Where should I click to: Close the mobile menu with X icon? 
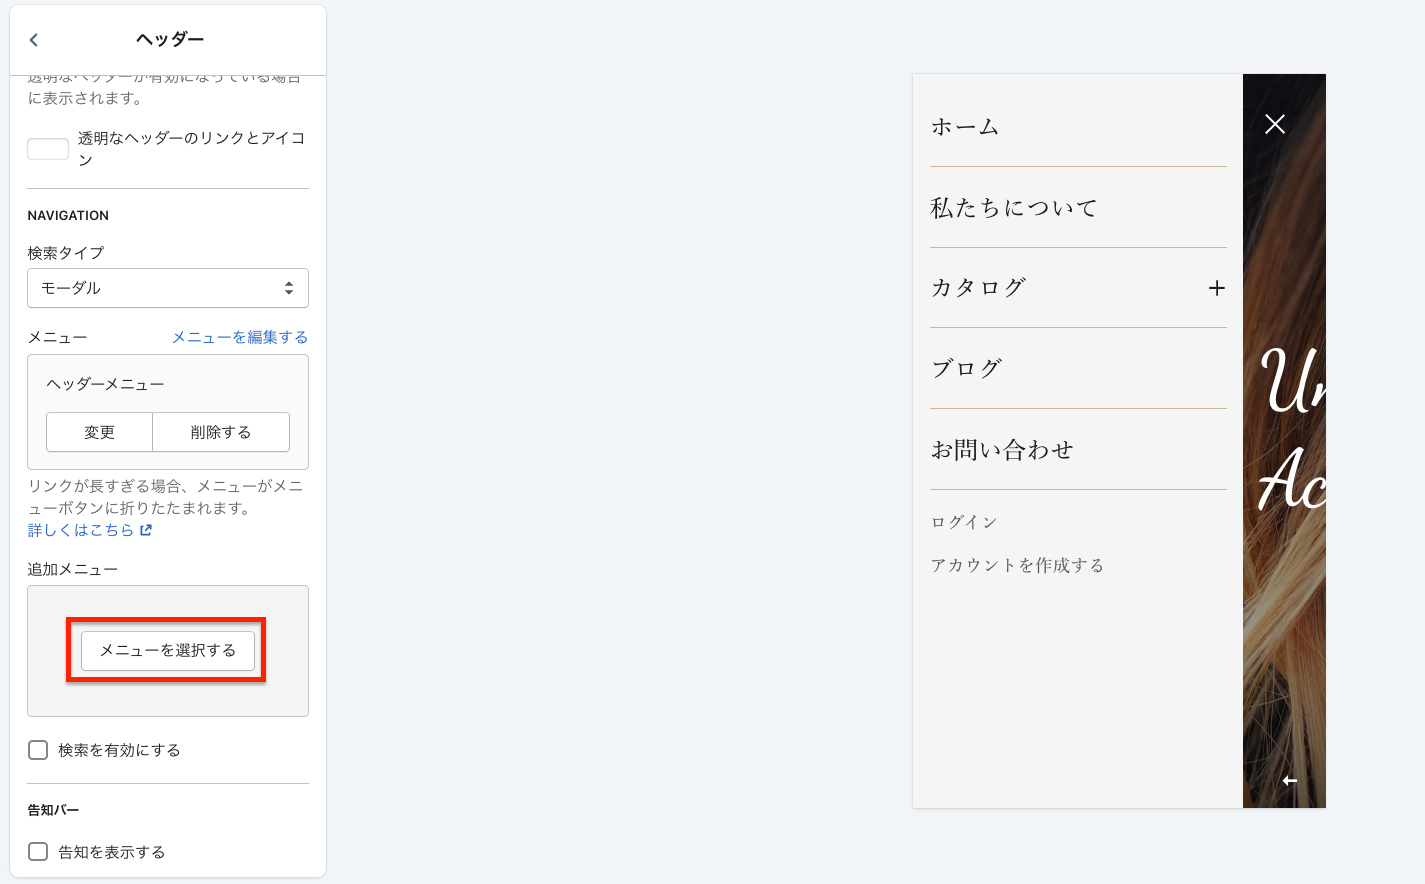coord(1274,124)
